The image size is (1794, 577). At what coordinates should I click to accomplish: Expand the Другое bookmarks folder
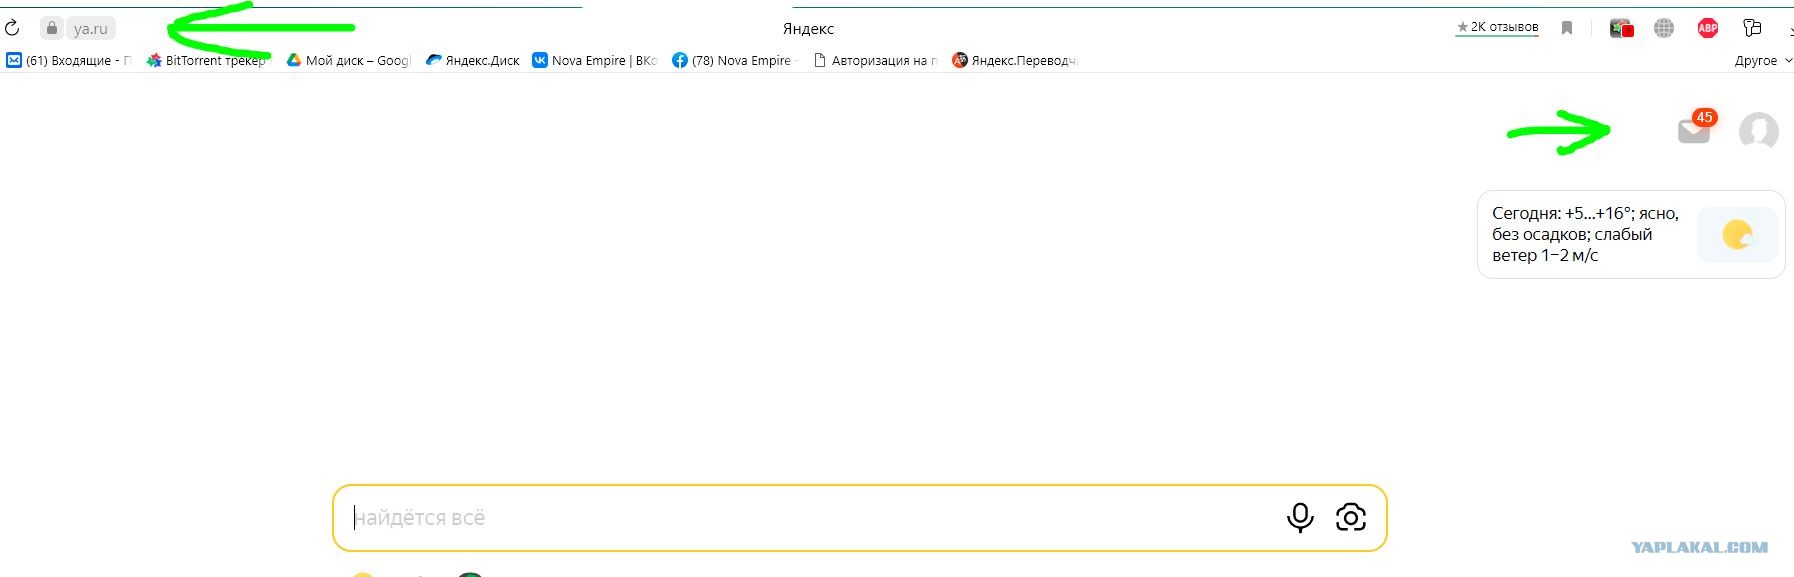point(1763,61)
